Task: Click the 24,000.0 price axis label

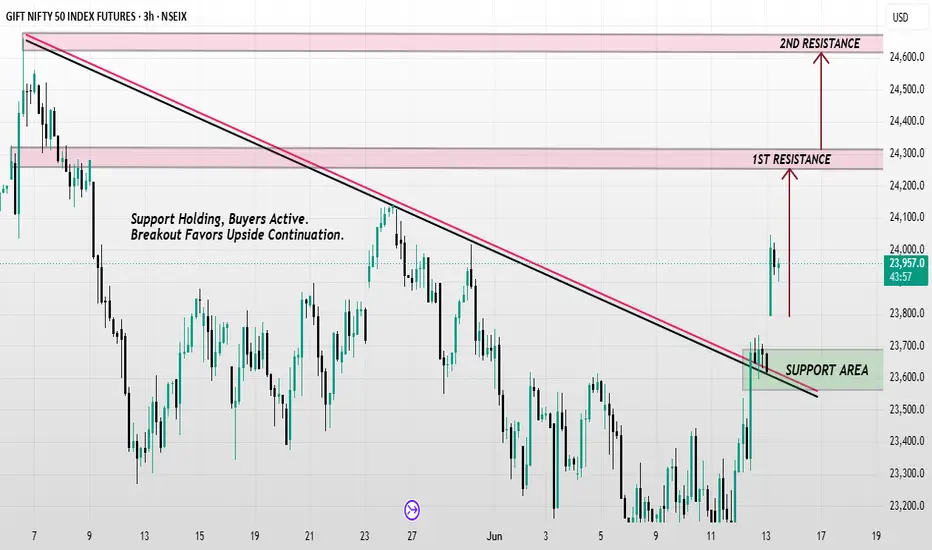Action: pos(907,249)
